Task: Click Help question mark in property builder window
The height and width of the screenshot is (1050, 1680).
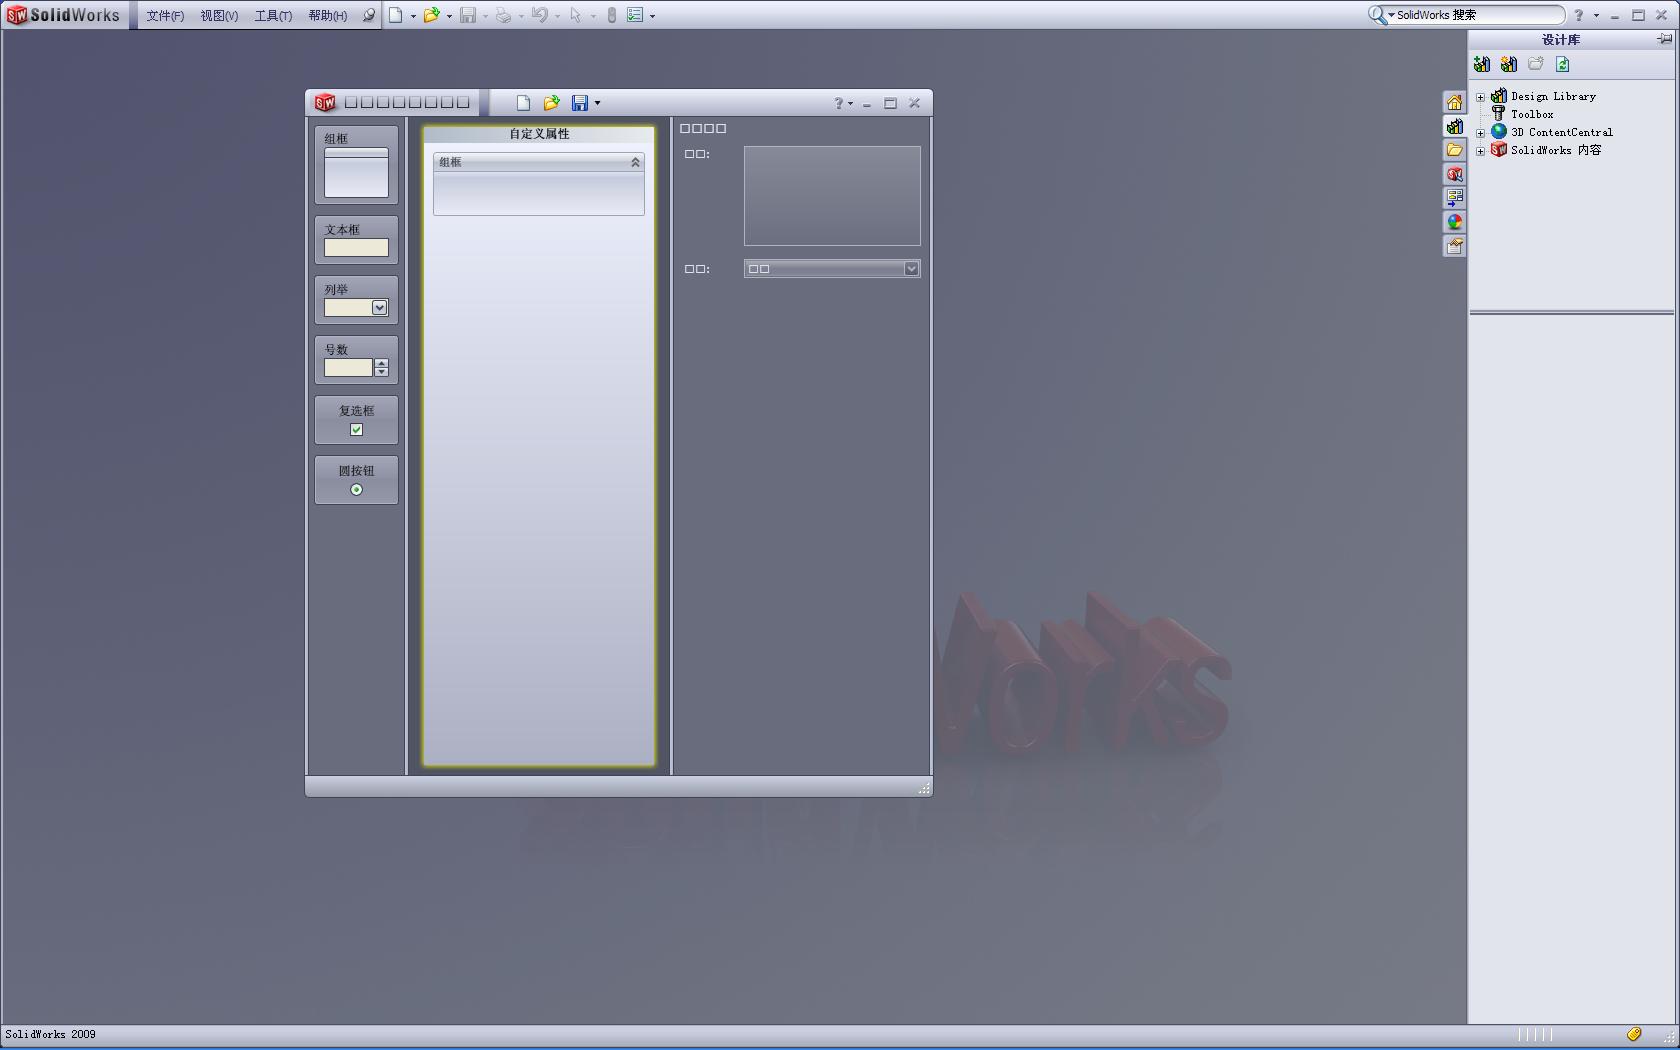Action: (x=839, y=103)
